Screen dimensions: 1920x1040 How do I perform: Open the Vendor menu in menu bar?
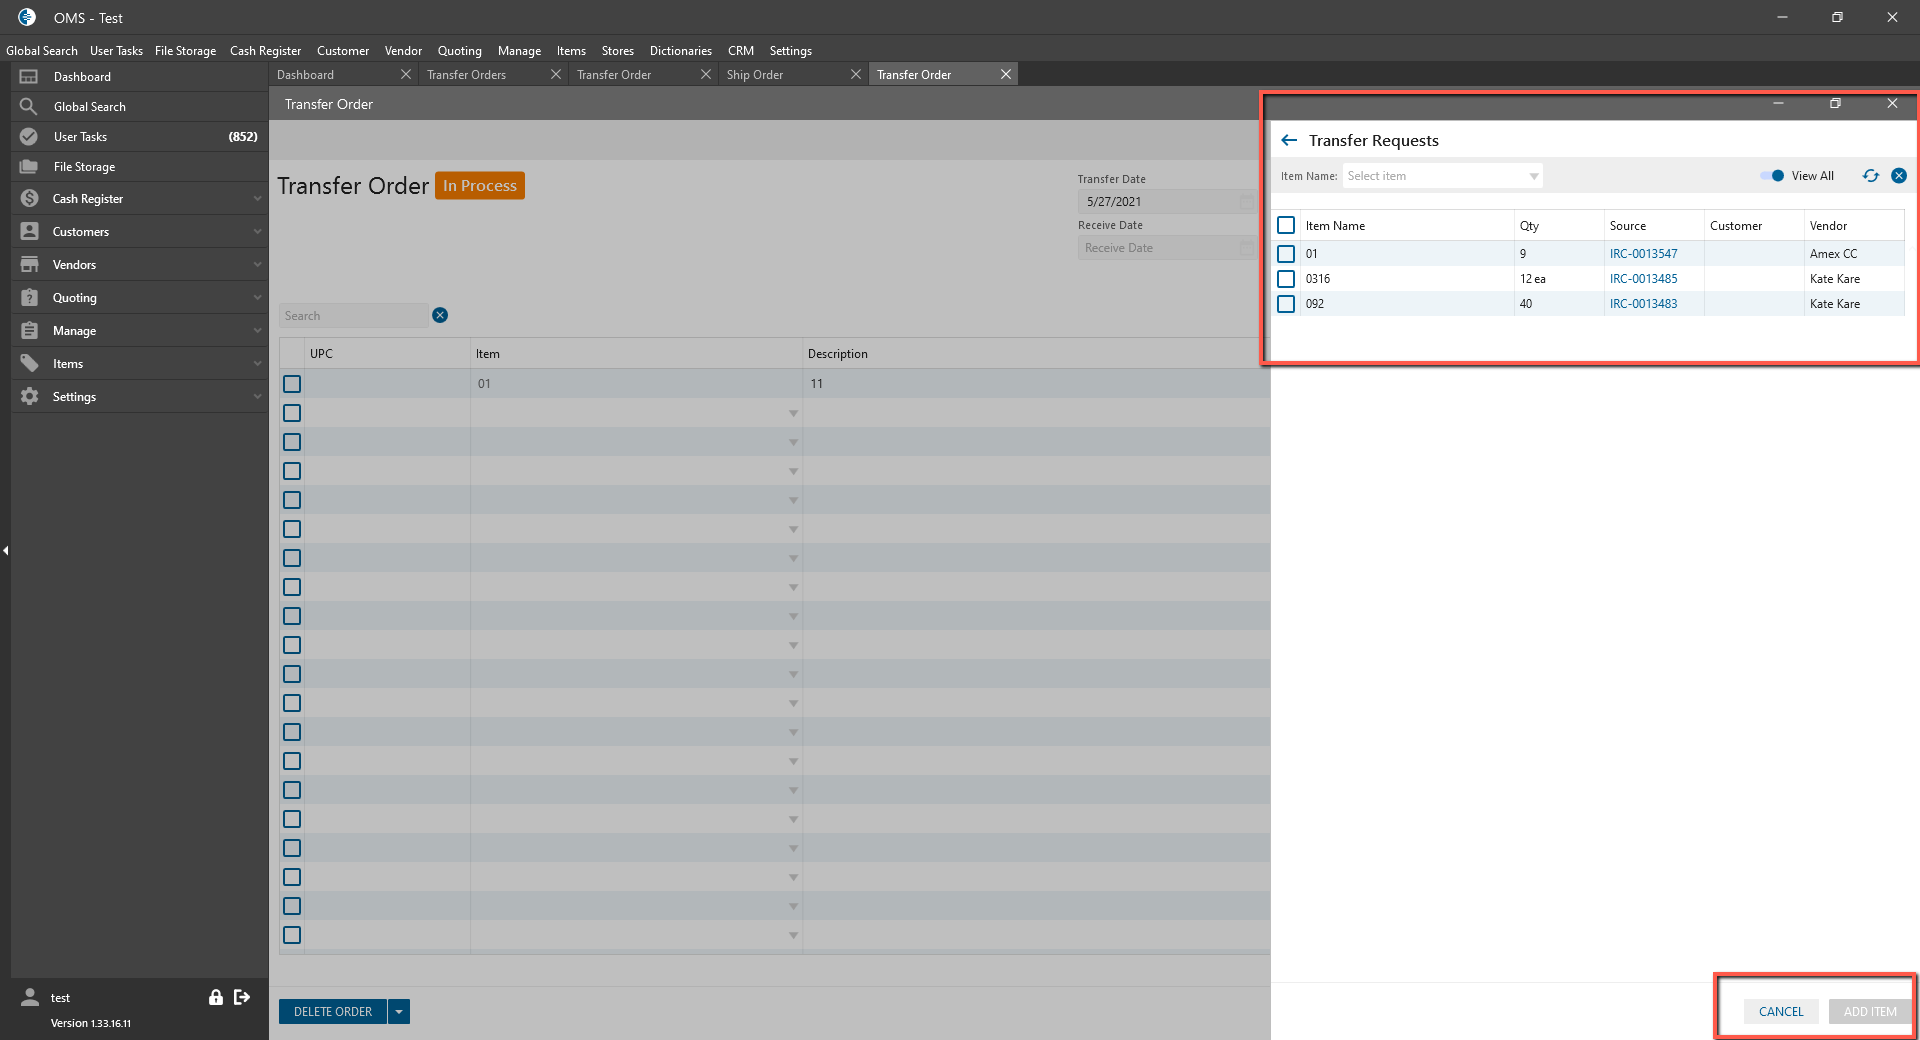[403, 51]
